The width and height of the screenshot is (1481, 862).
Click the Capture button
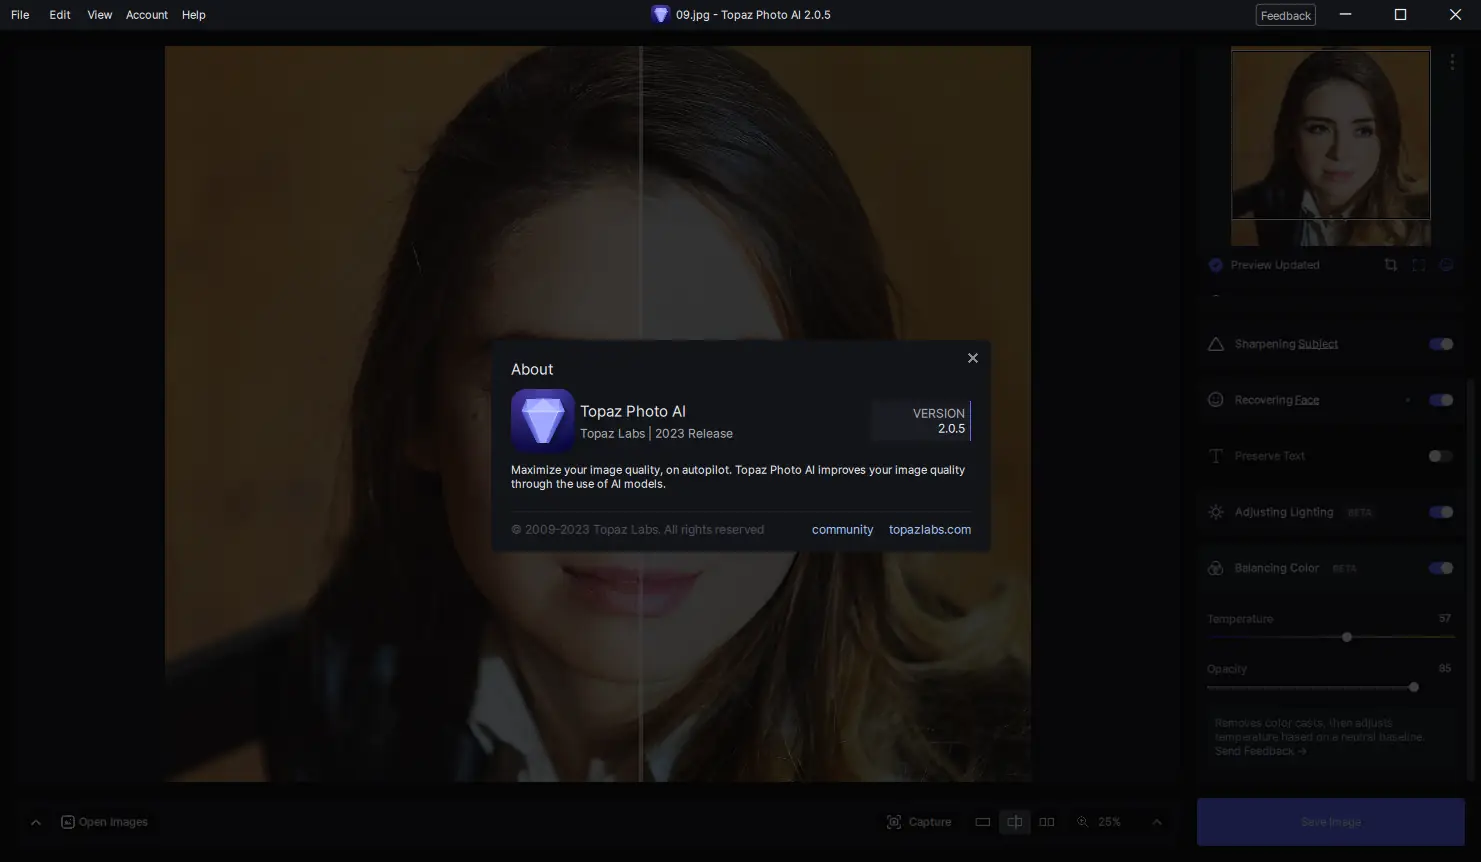click(919, 822)
